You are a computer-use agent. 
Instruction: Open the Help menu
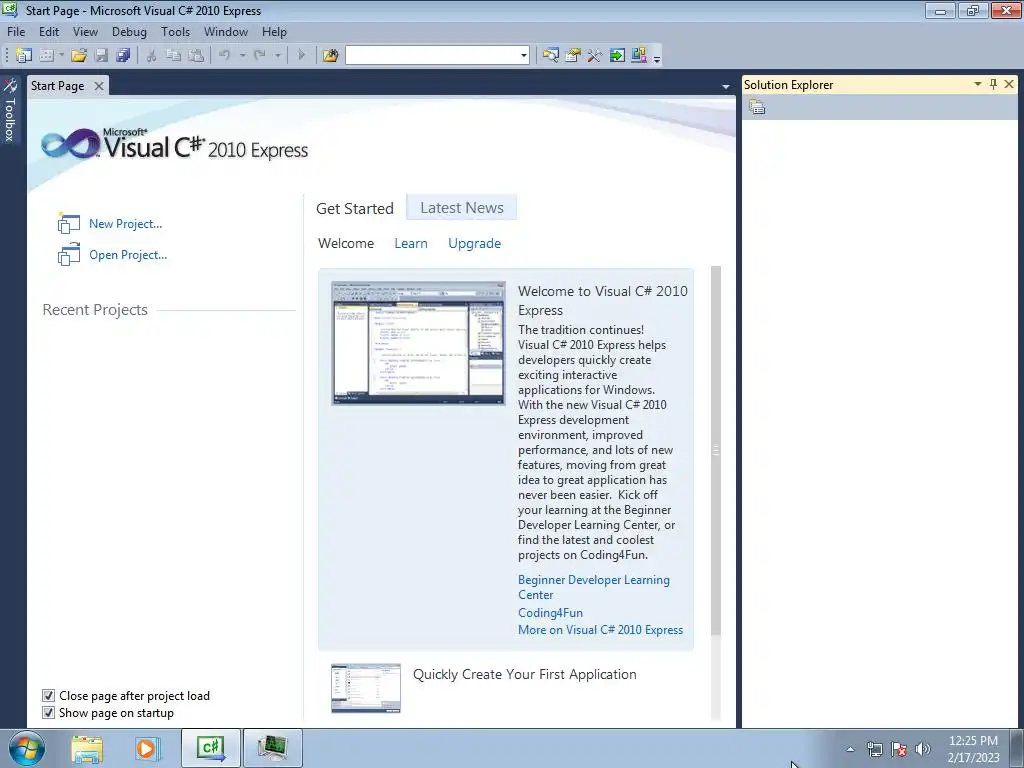(274, 31)
